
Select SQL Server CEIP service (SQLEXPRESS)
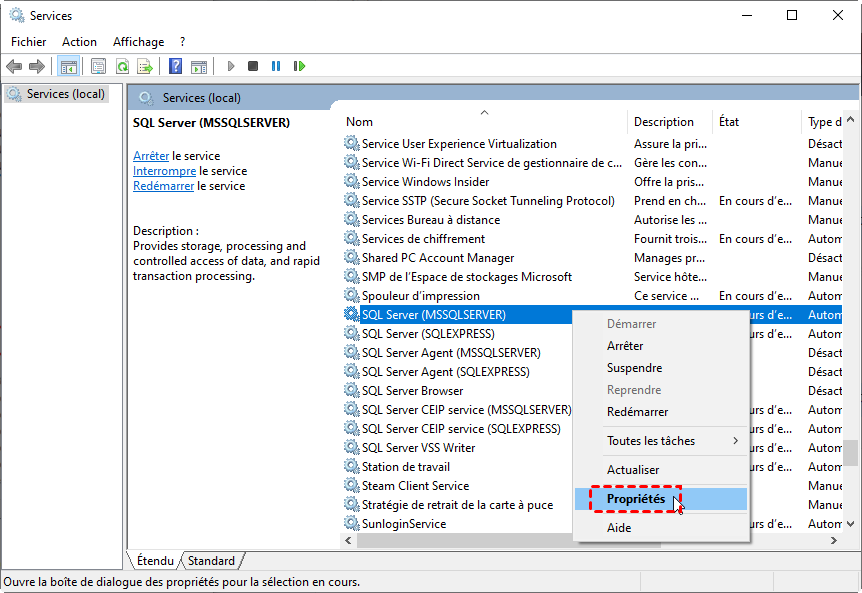457,428
